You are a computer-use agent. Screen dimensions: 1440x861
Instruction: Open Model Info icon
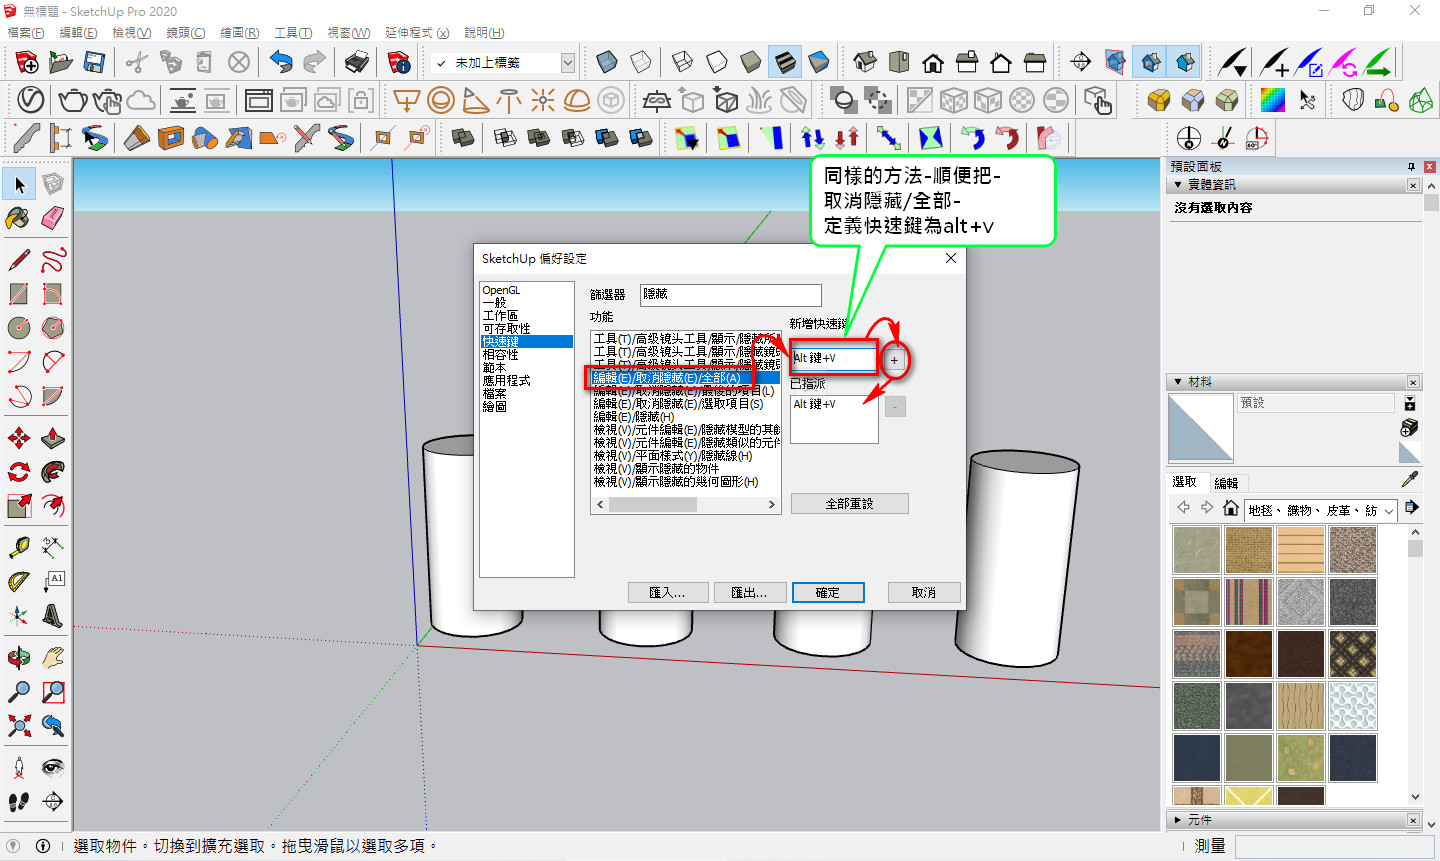(x=399, y=63)
